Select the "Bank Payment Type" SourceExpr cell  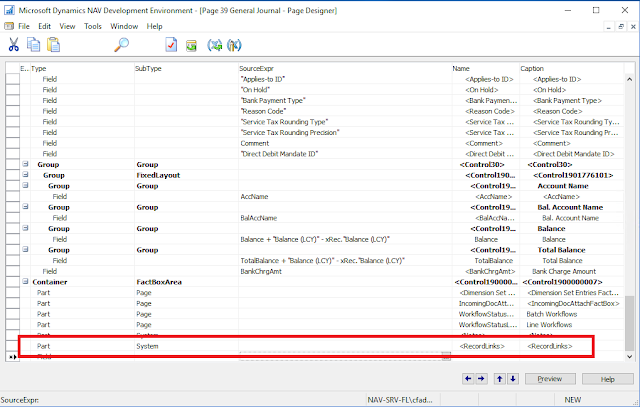coord(345,100)
